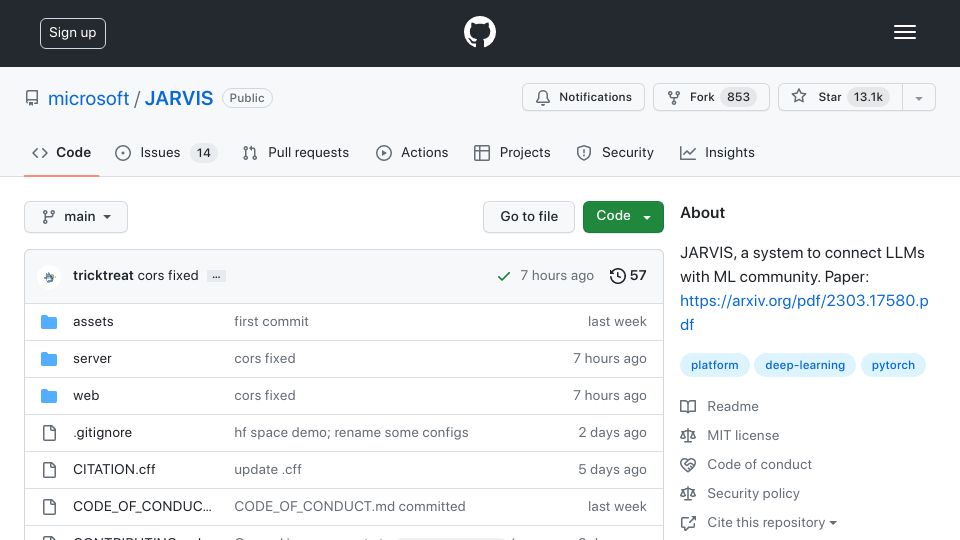Open the JARVIS repository link
Image resolution: width=960 pixels, height=540 pixels.
click(179, 98)
